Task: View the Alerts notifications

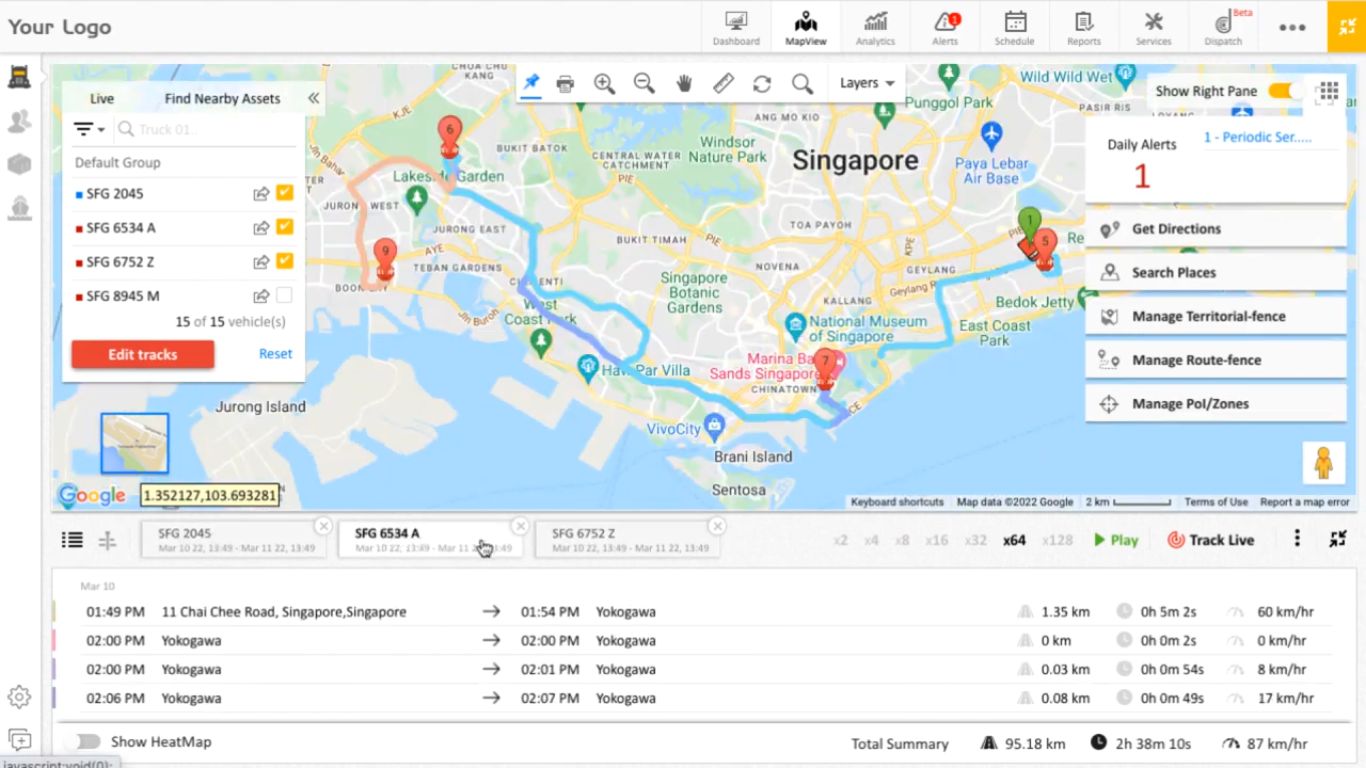Action: (945, 27)
